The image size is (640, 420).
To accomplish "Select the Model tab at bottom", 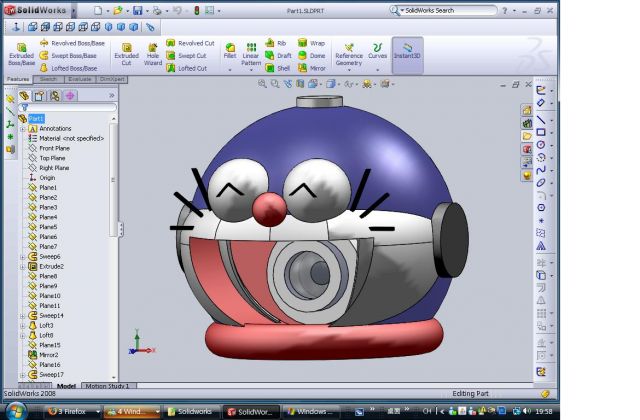I will click(x=66, y=386).
